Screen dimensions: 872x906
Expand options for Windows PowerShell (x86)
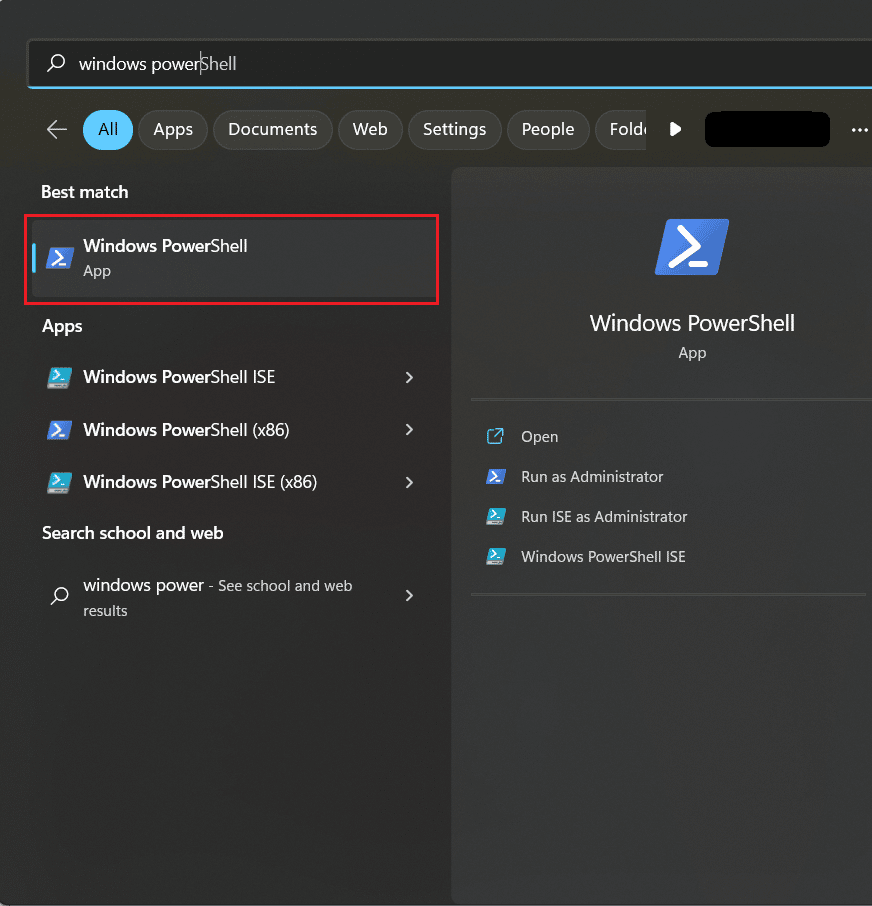coord(409,429)
